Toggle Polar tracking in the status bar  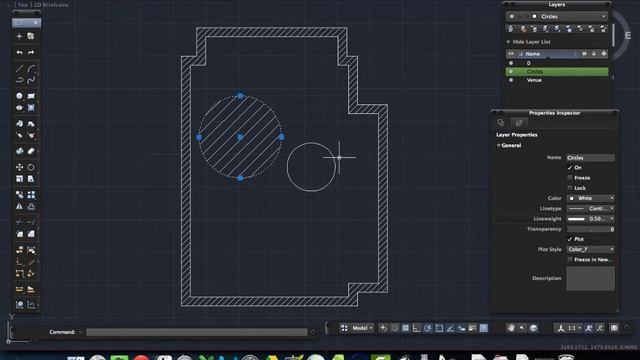(428, 328)
